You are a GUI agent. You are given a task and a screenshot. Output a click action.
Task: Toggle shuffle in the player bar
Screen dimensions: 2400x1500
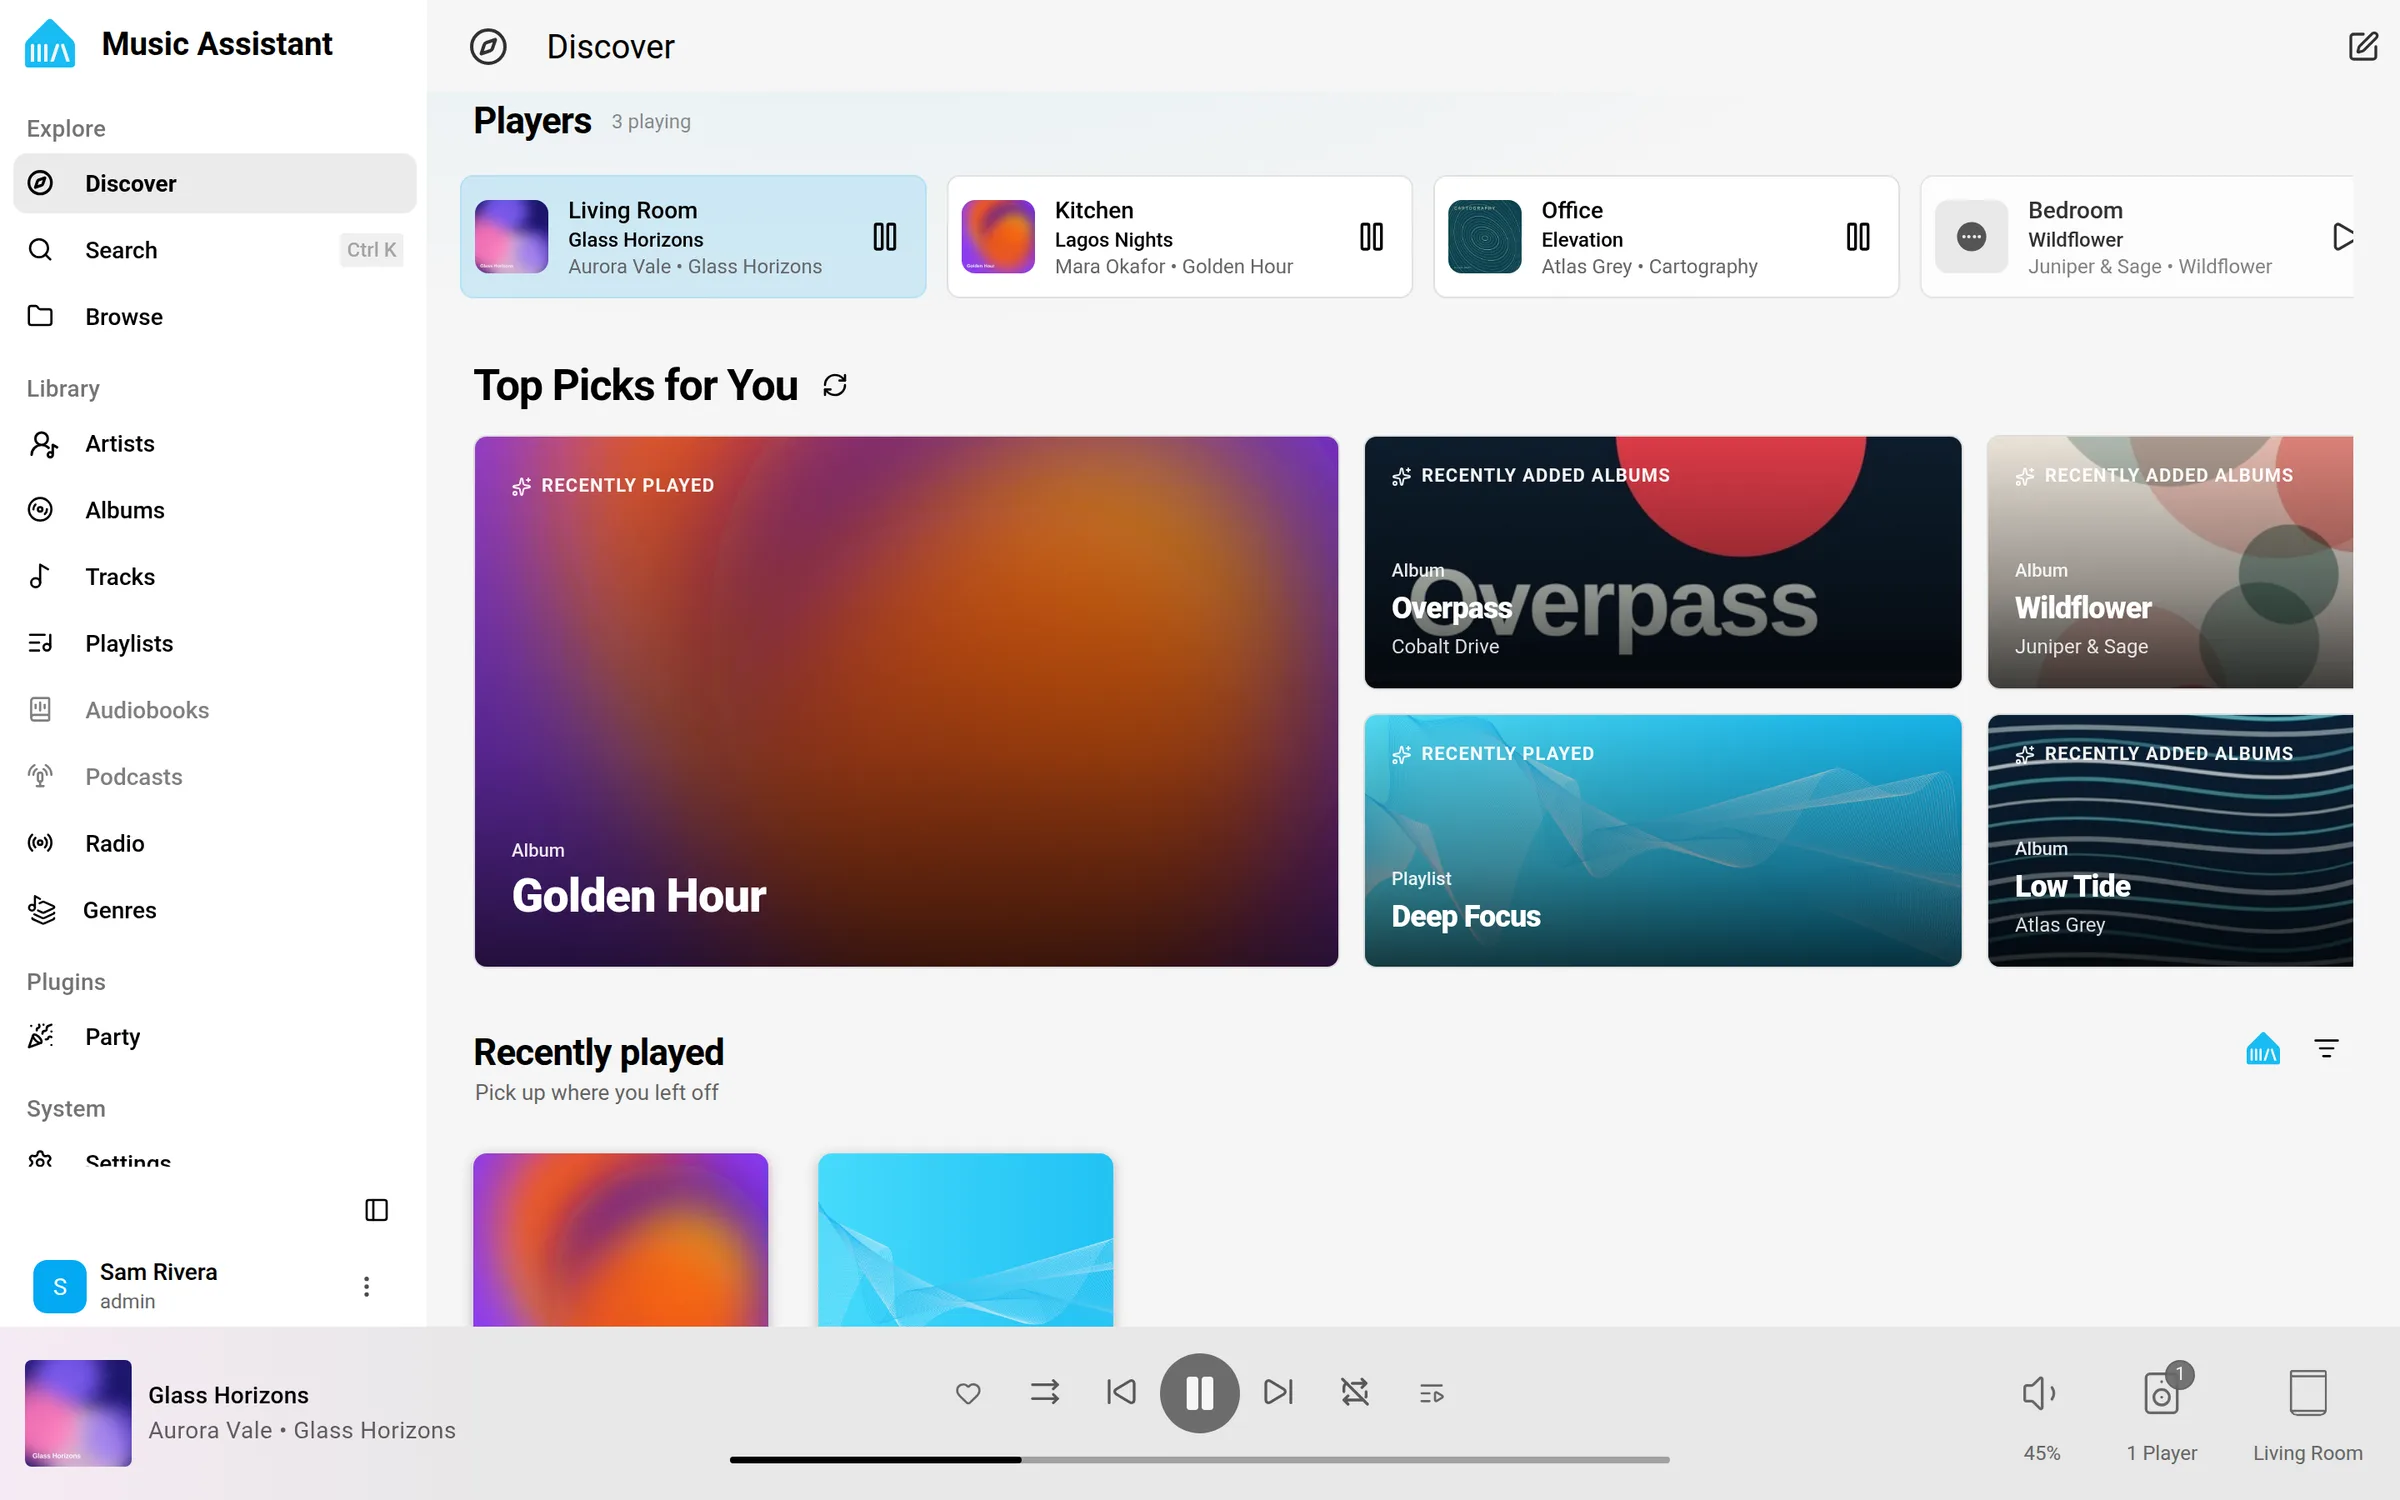pyautogui.click(x=1045, y=1392)
